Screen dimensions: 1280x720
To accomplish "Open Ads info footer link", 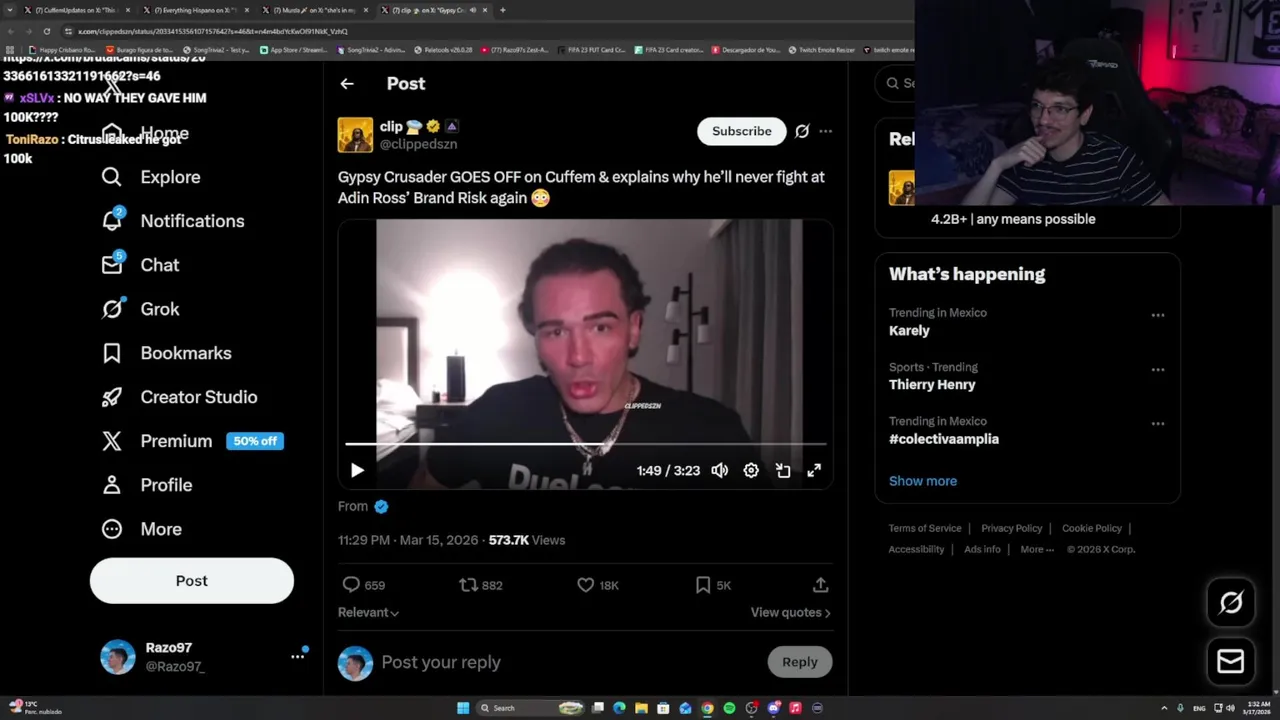I will tap(982, 549).
